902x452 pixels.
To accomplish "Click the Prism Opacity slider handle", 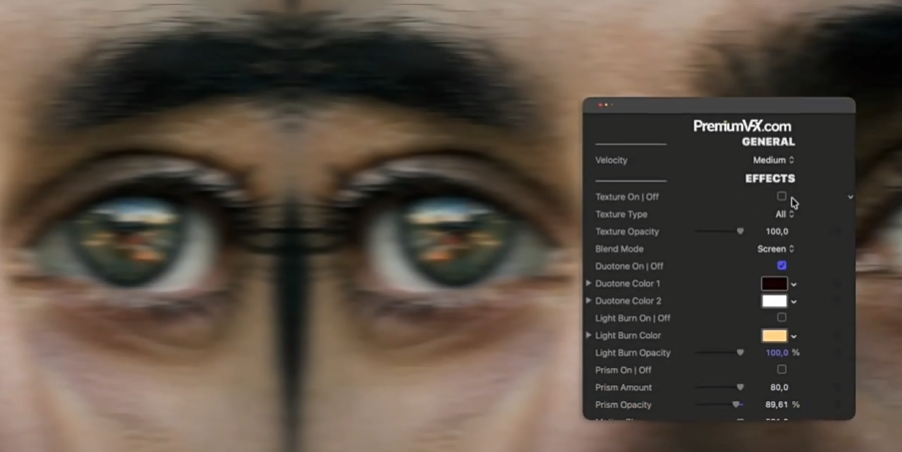I will [736, 405].
